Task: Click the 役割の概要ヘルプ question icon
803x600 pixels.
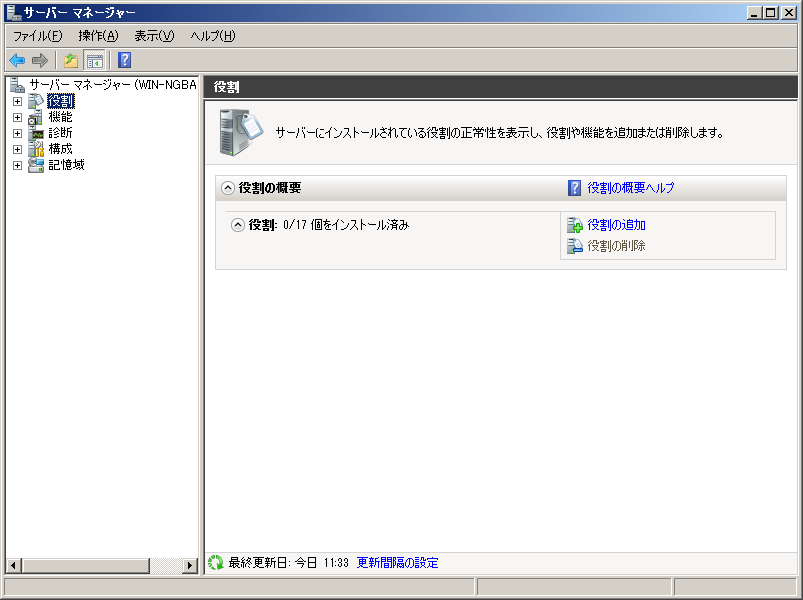Action: pyautogui.click(x=575, y=188)
